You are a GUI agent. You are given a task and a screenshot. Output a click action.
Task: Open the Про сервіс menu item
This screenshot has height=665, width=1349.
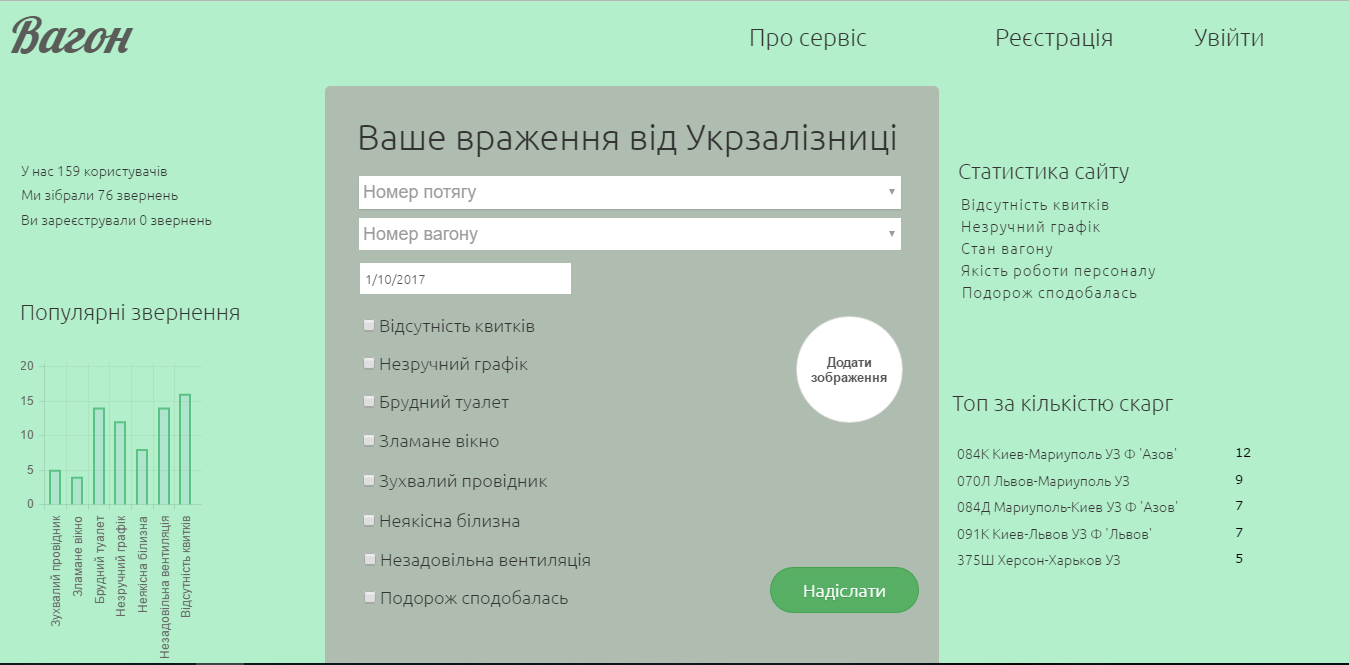807,38
